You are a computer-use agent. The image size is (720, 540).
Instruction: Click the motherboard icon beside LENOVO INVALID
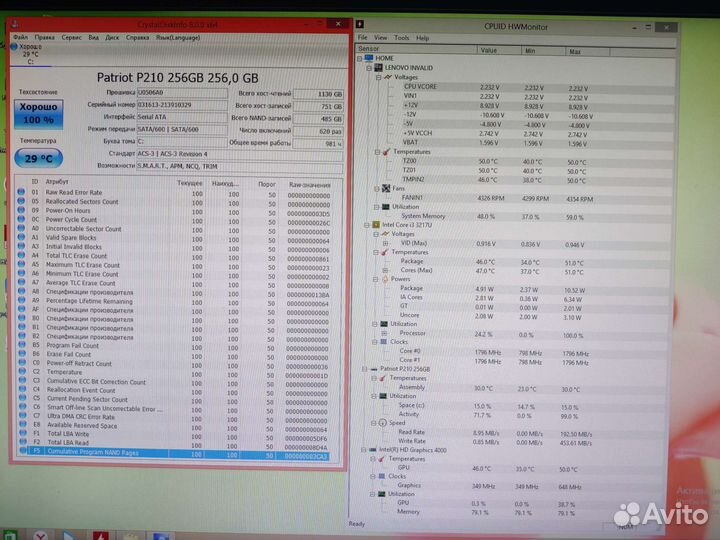point(378,68)
